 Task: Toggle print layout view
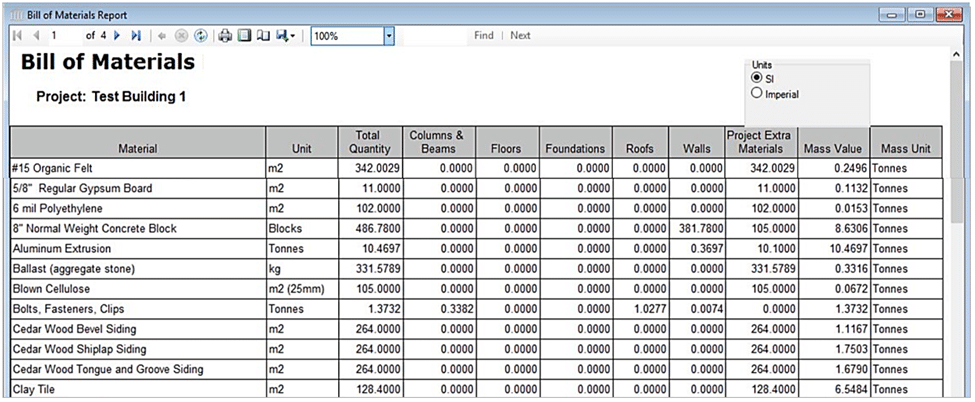coord(244,36)
